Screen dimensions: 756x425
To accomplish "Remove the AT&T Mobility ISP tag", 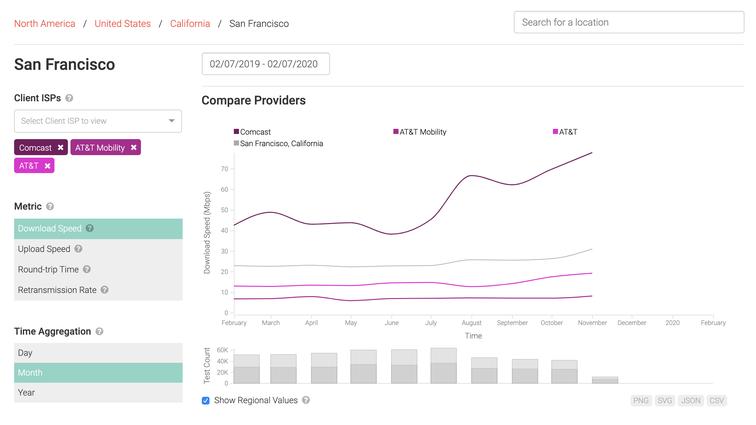I will click(133, 147).
